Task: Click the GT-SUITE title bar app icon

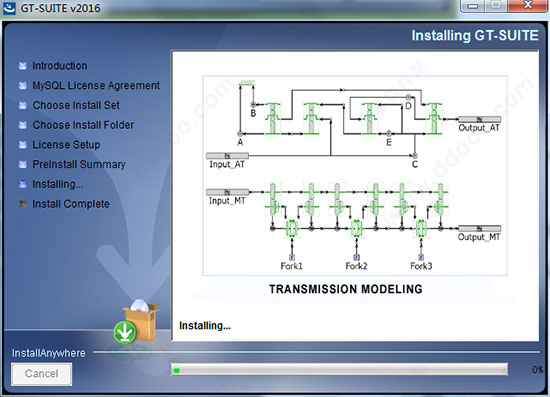Action: 9,8
